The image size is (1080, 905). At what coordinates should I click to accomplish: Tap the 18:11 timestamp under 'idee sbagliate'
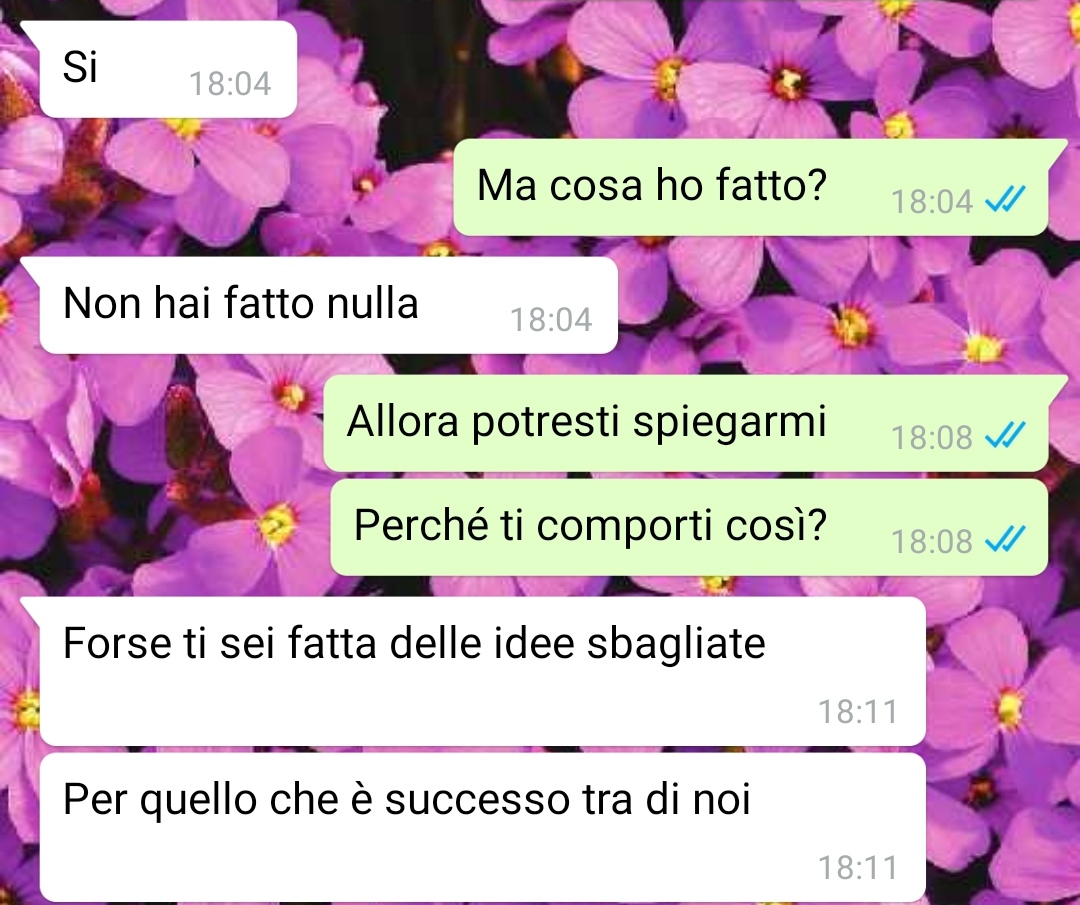858,711
